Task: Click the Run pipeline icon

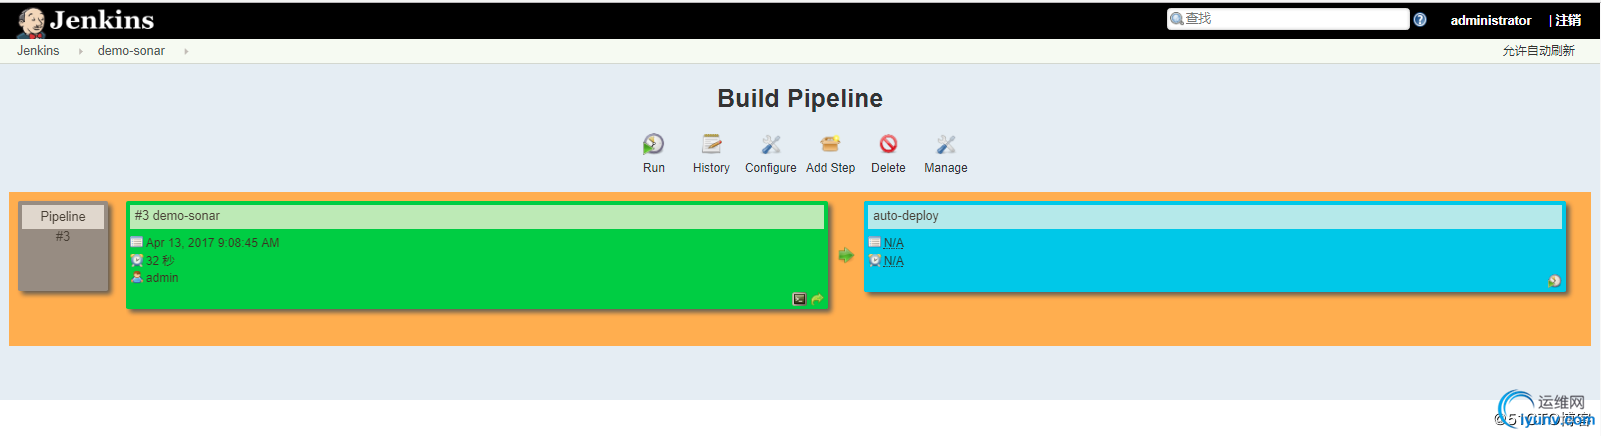Action: click(x=653, y=144)
